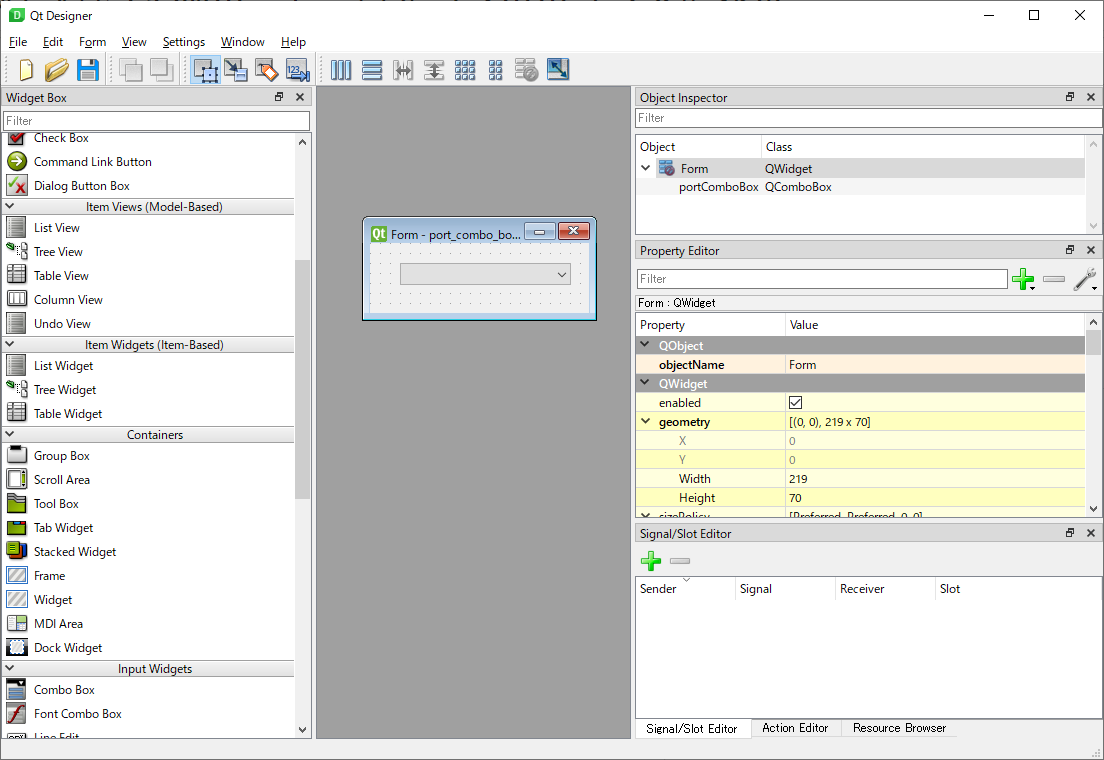Open the File menu
1104x760 pixels.
coord(18,42)
